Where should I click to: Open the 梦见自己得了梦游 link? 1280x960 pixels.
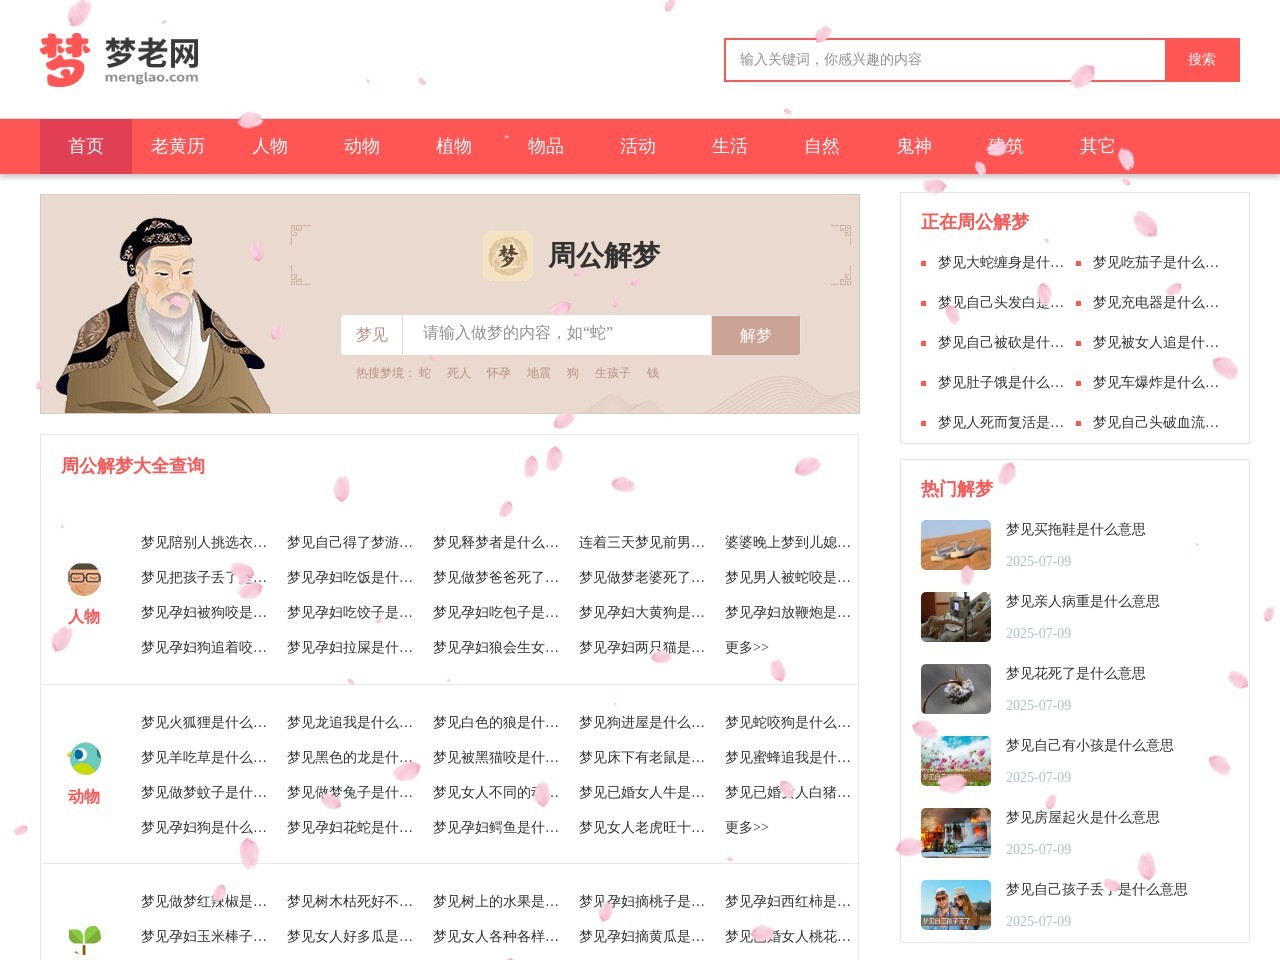coord(350,543)
